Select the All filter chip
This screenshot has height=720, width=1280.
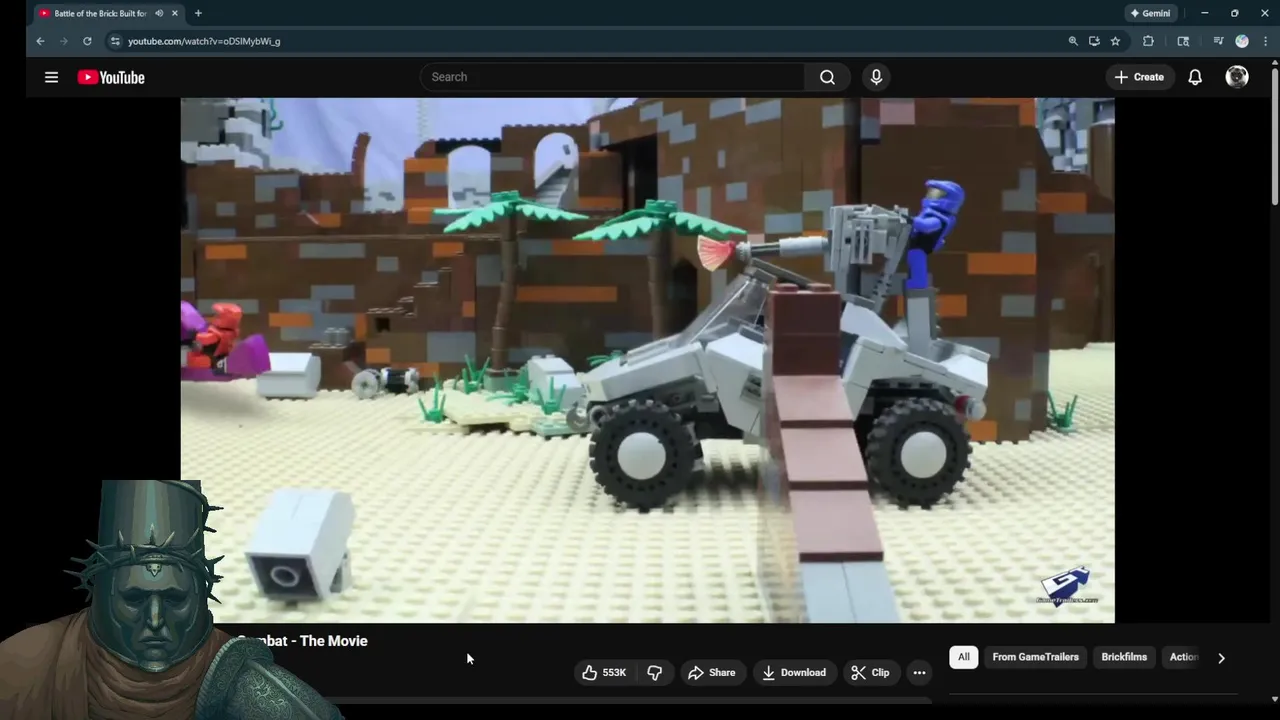964,657
